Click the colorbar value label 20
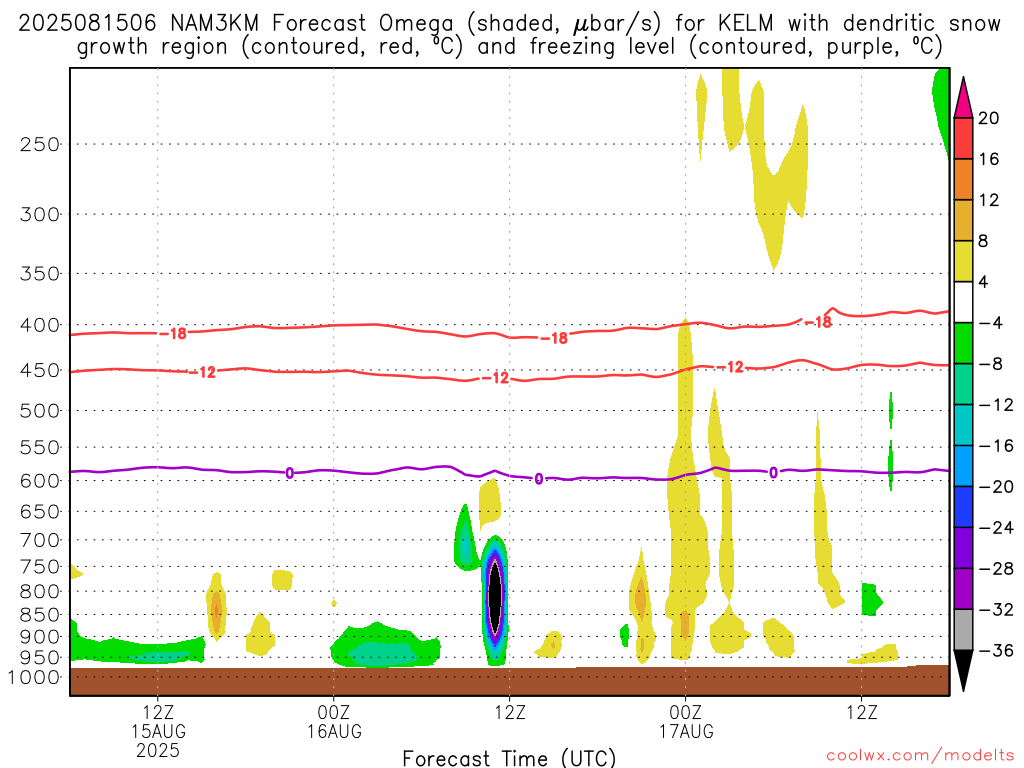This screenshot has width=1024, height=768. click(x=989, y=118)
